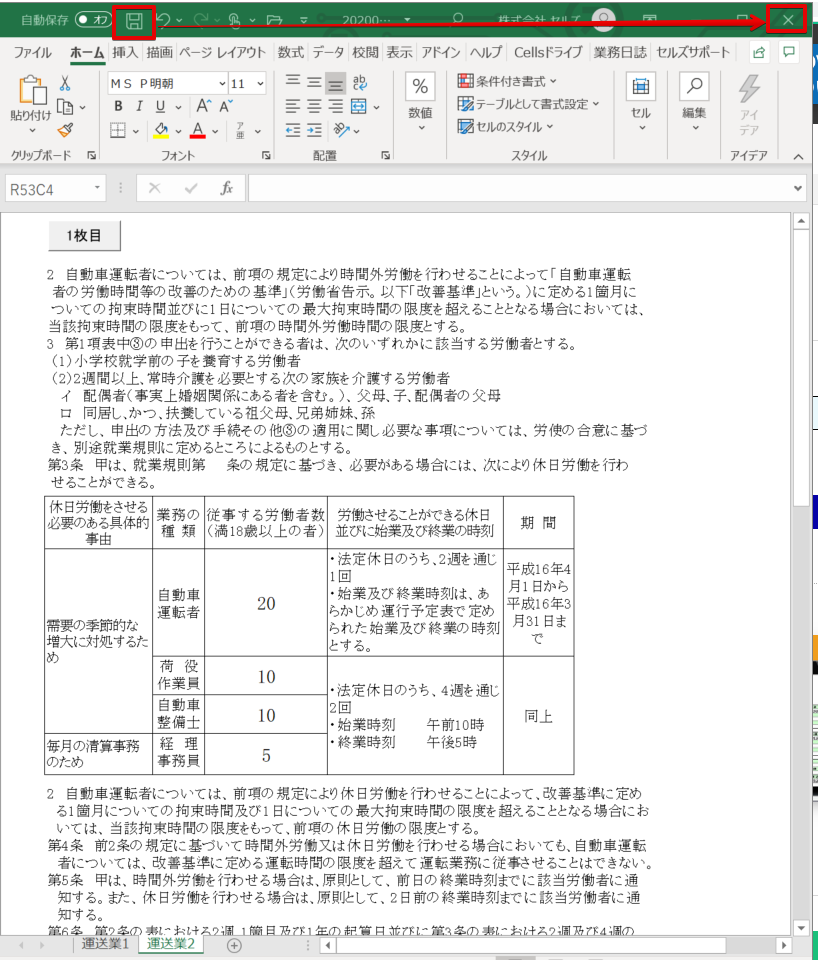The width and height of the screenshot is (818, 960).
Task: Toggle the AutoSave (自動保存) switch
Action: pos(92,20)
